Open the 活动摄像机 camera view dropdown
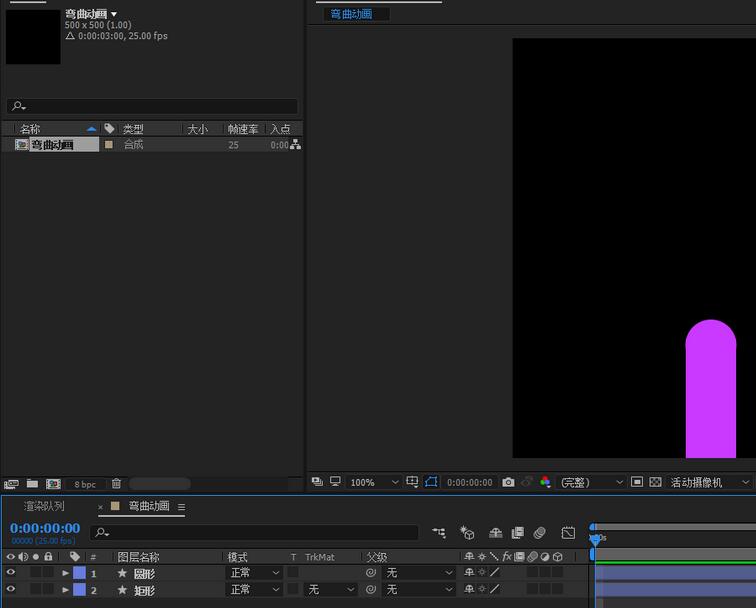The width and height of the screenshot is (756, 608). (710, 482)
